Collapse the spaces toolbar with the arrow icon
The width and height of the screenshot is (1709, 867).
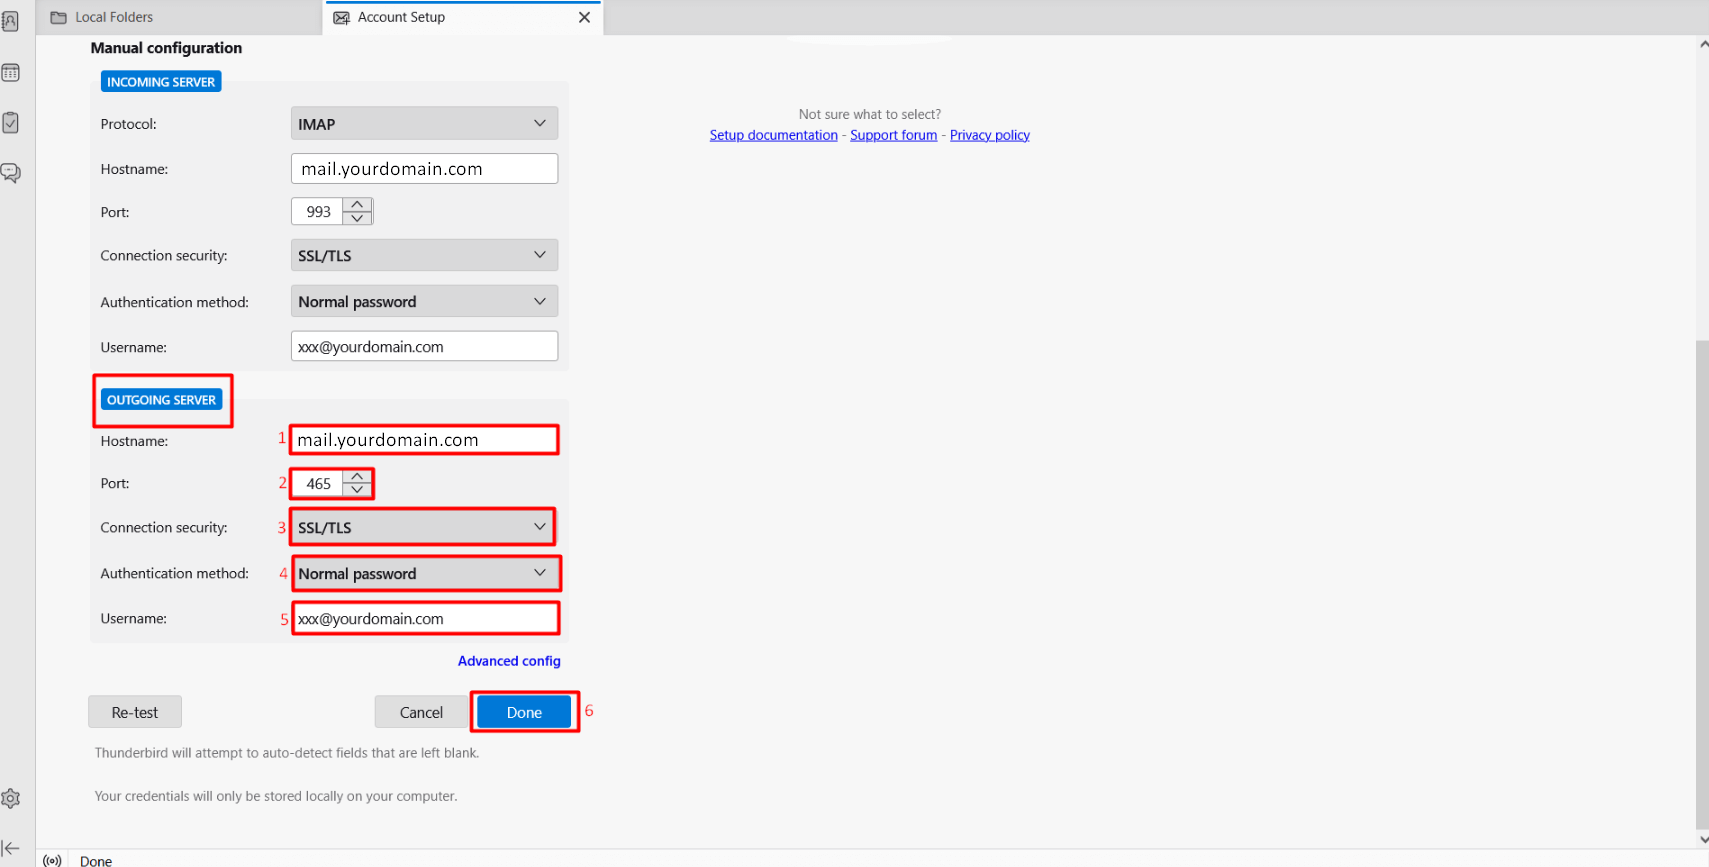click(11, 848)
